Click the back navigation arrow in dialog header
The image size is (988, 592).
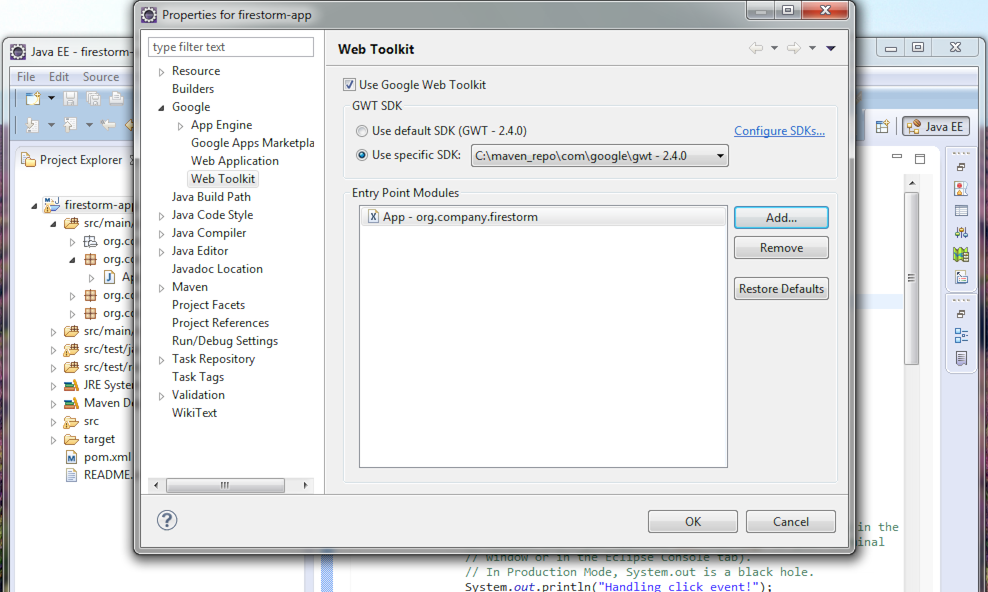(x=755, y=48)
